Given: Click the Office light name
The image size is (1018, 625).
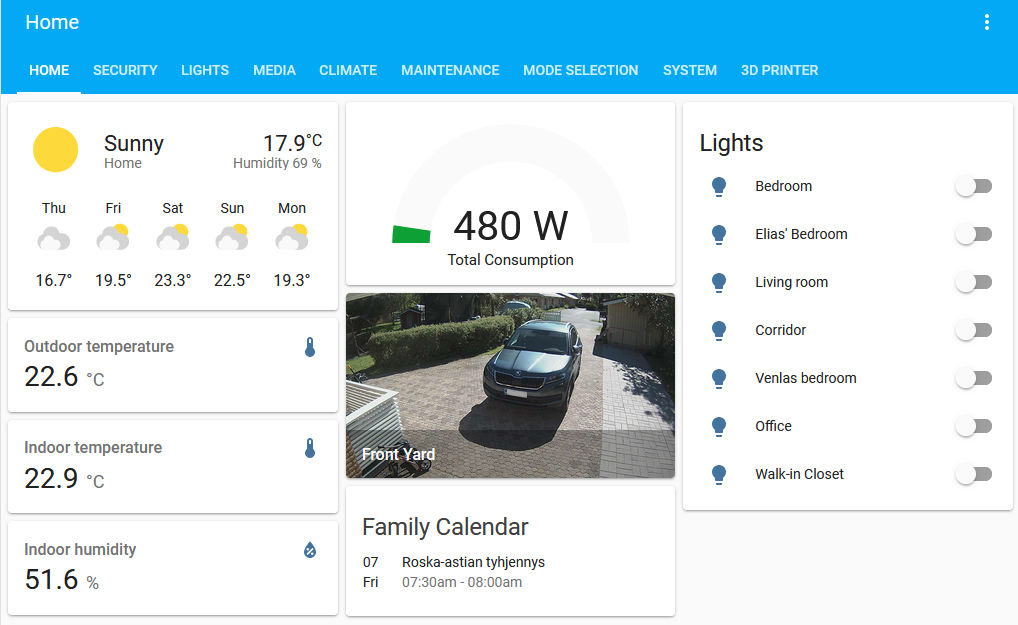Looking at the screenshot, I should 773,426.
